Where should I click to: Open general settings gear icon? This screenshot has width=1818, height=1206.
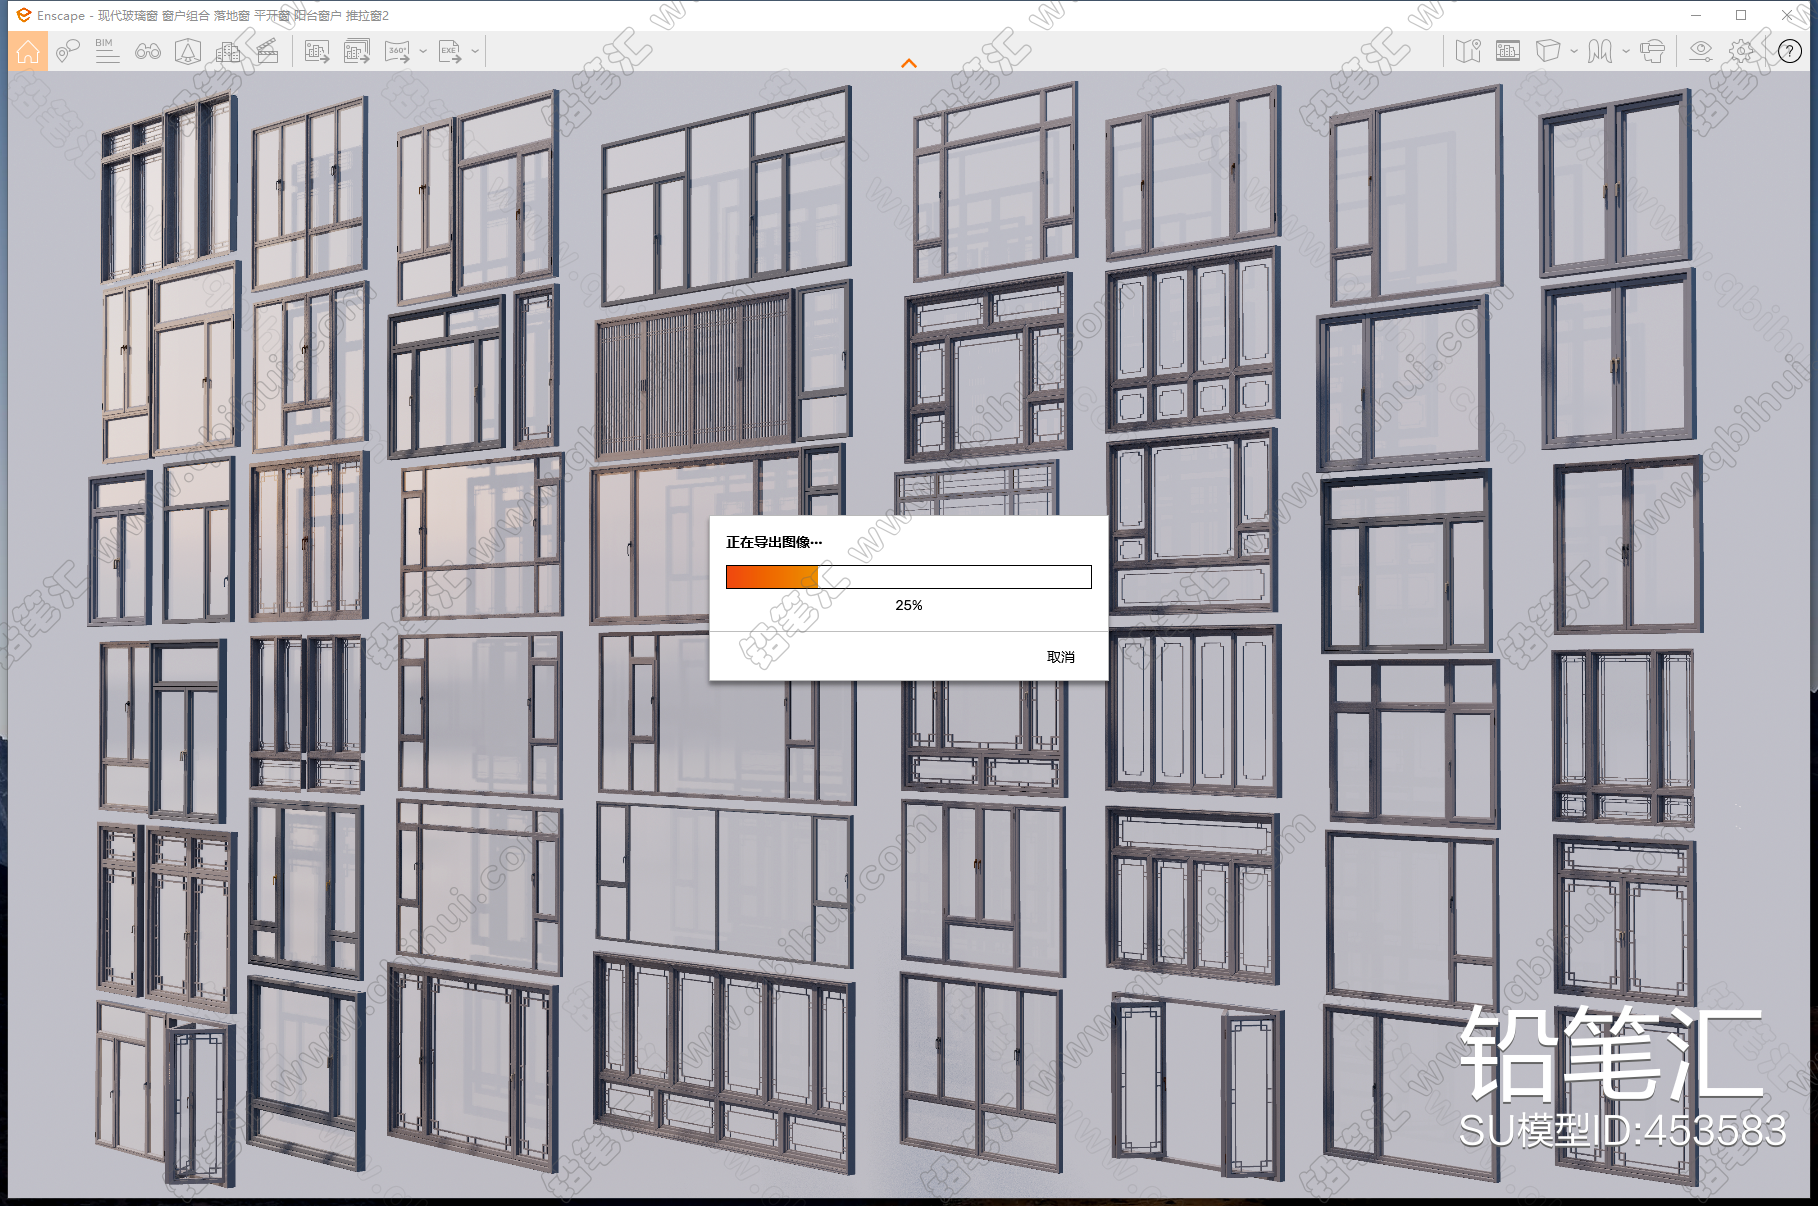coord(1742,51)
